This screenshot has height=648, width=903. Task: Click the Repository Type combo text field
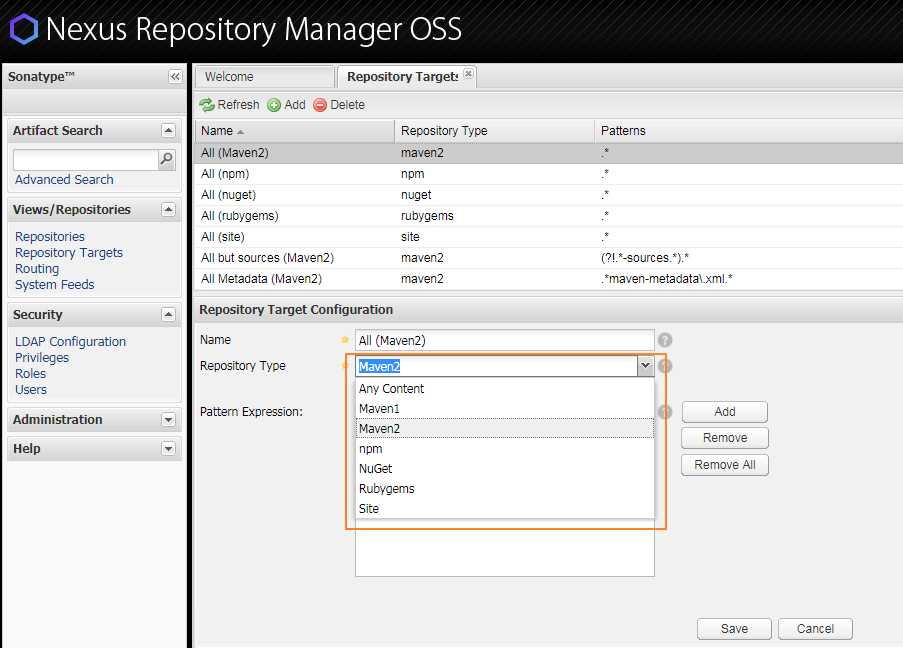(496, 366)
